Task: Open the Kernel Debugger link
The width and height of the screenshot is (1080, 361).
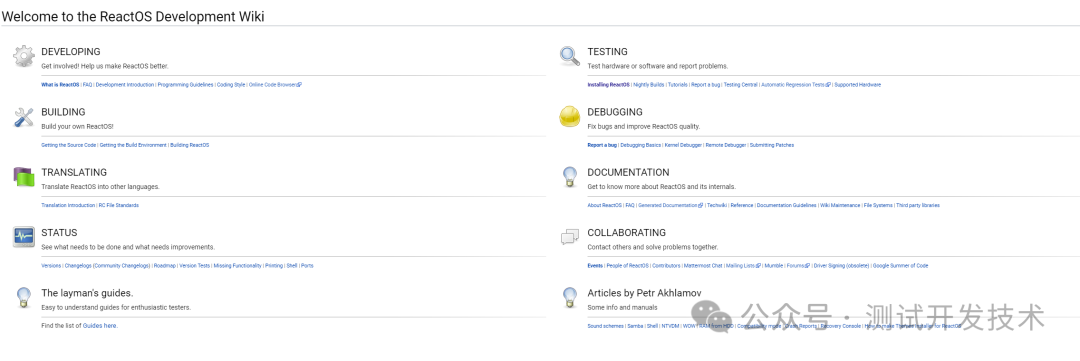Action: [683, 145]
